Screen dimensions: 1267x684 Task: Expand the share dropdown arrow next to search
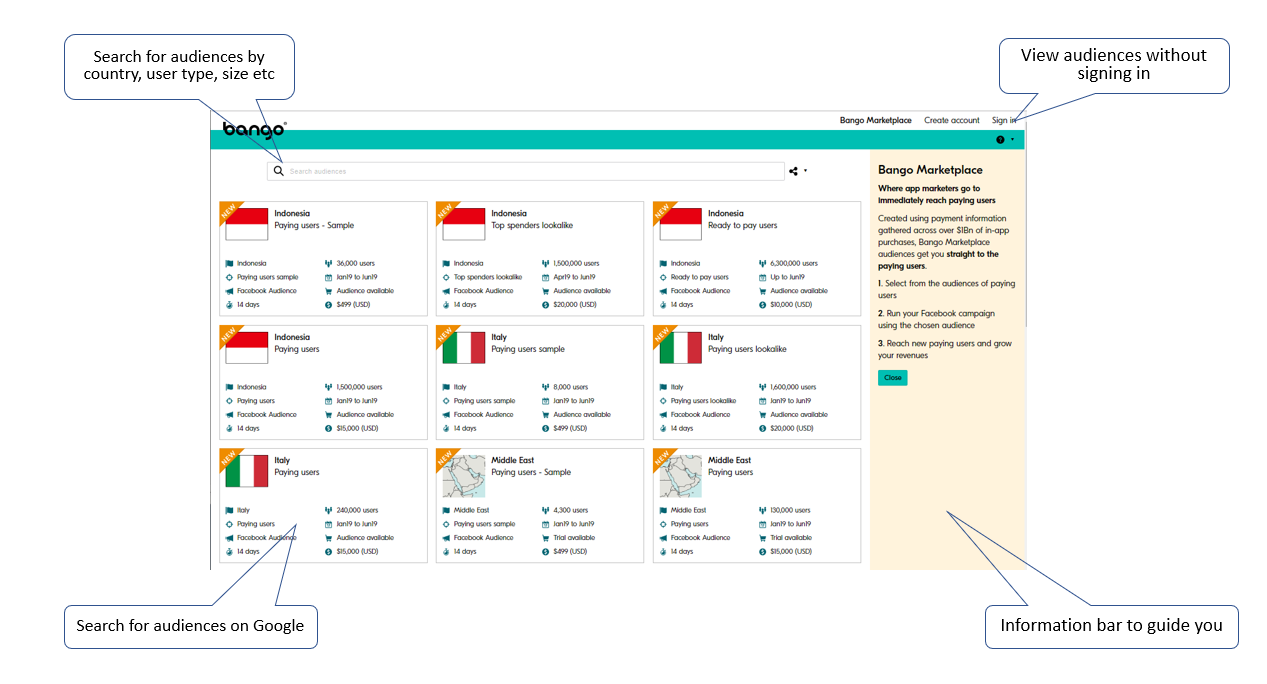806,171
